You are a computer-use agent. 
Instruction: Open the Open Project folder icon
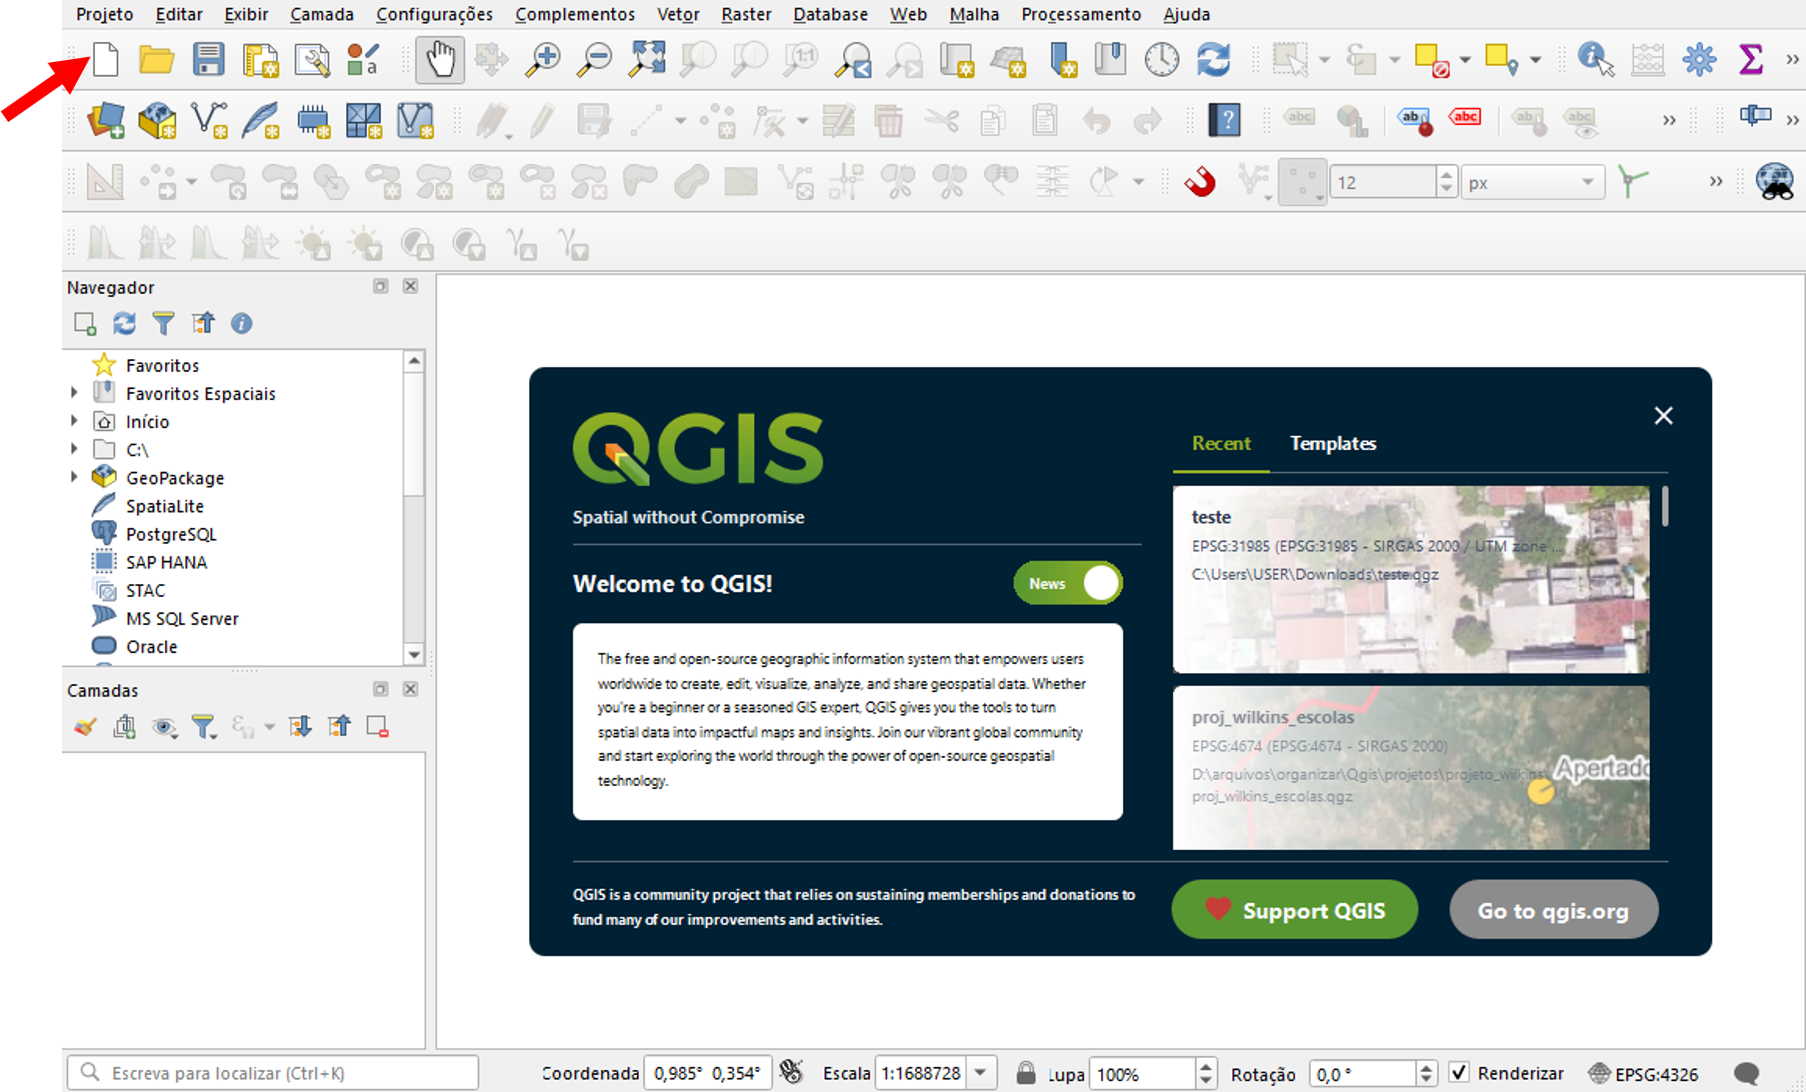tap(156, 60)
